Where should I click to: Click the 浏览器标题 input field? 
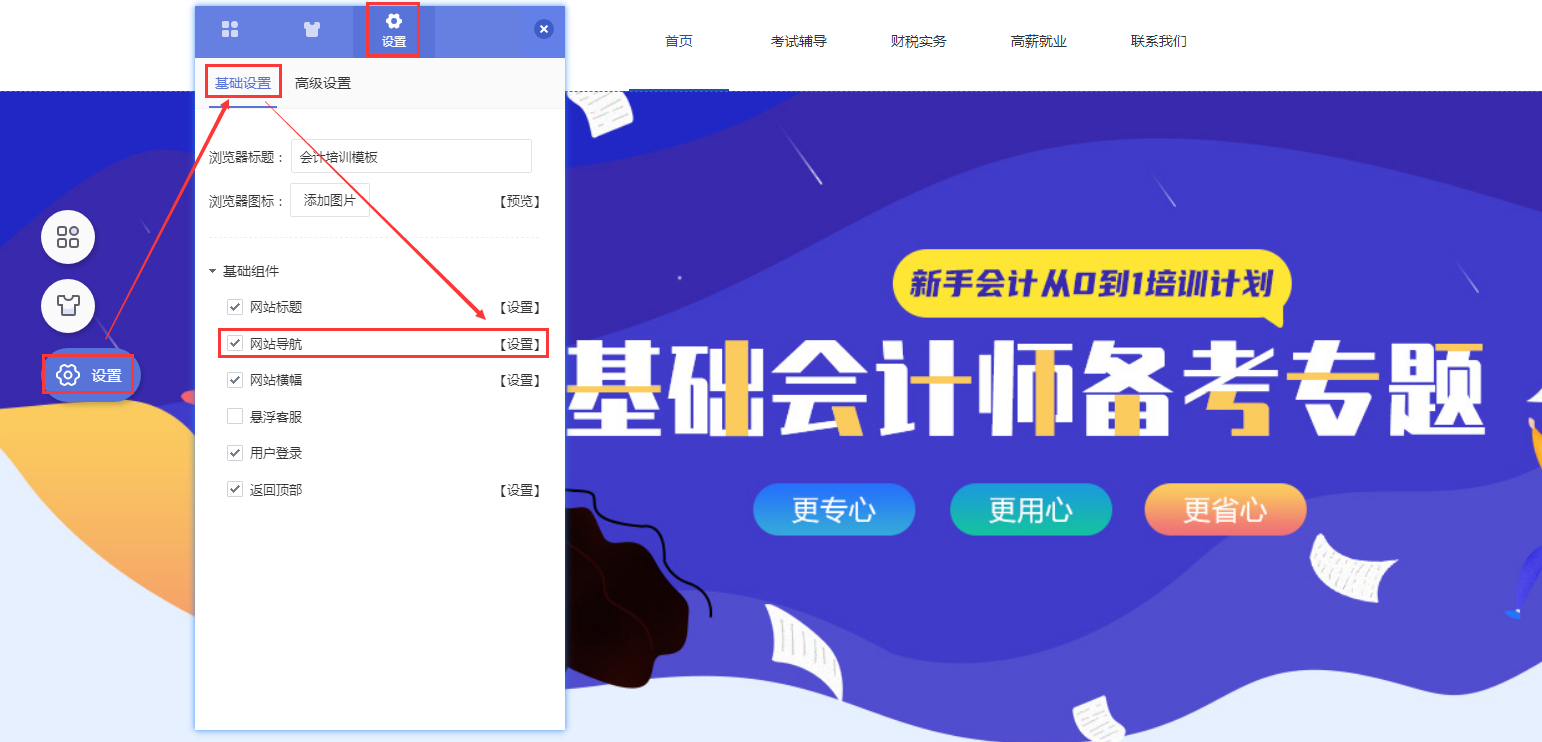[x=411, y=156]
